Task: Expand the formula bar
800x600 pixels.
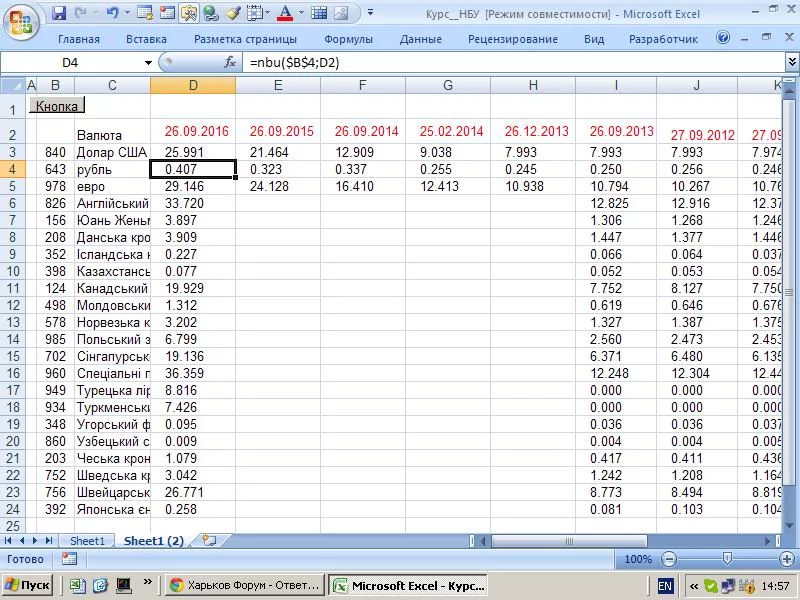Action: coord(792,62)
